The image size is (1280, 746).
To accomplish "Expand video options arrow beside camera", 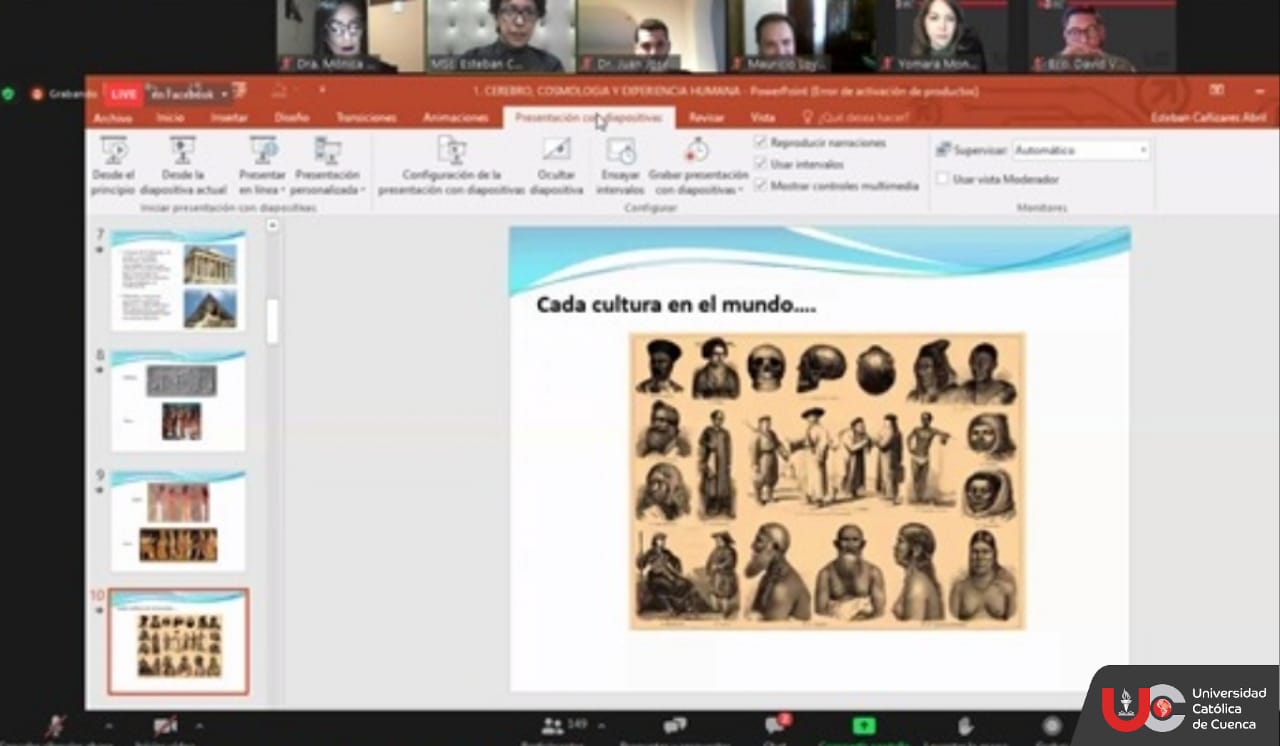I will [199, 725].
